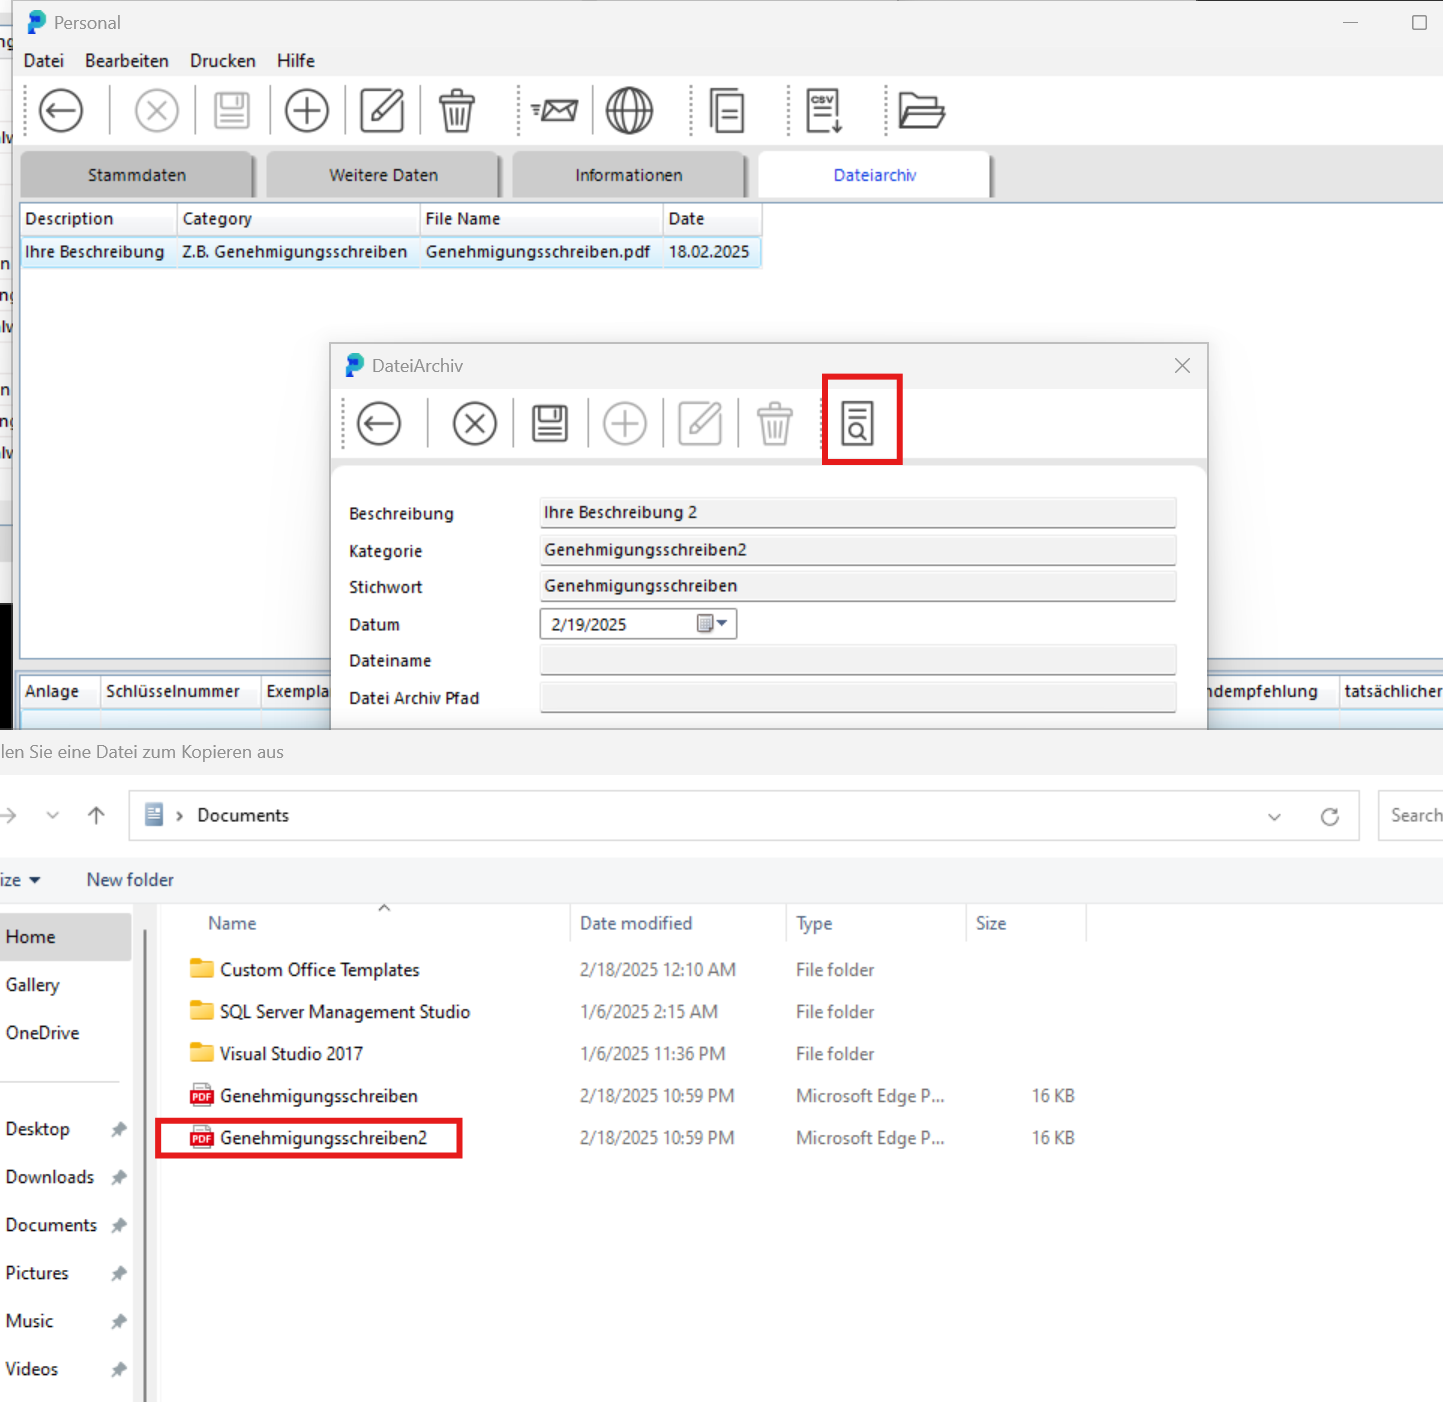Click the file browse icon in DateiArchiv toolbar
1443x1402 pixels.
click(857, 423)
